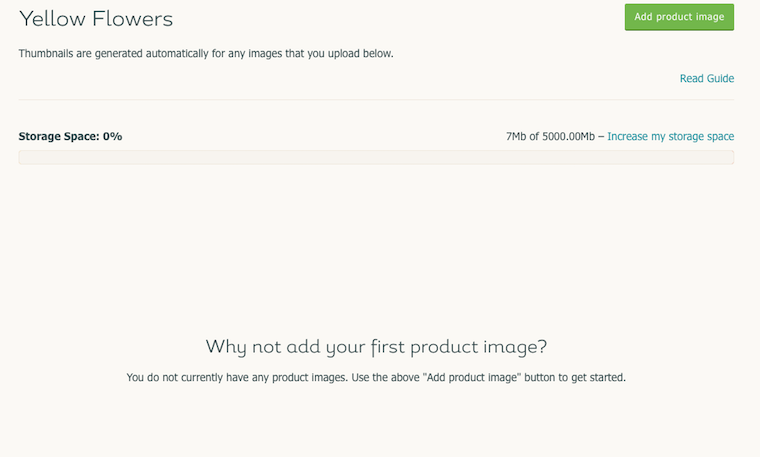Viewport: 760px width, 457px height.
Task: Click the Why not add your first product image heading
Action: point(376,347)
